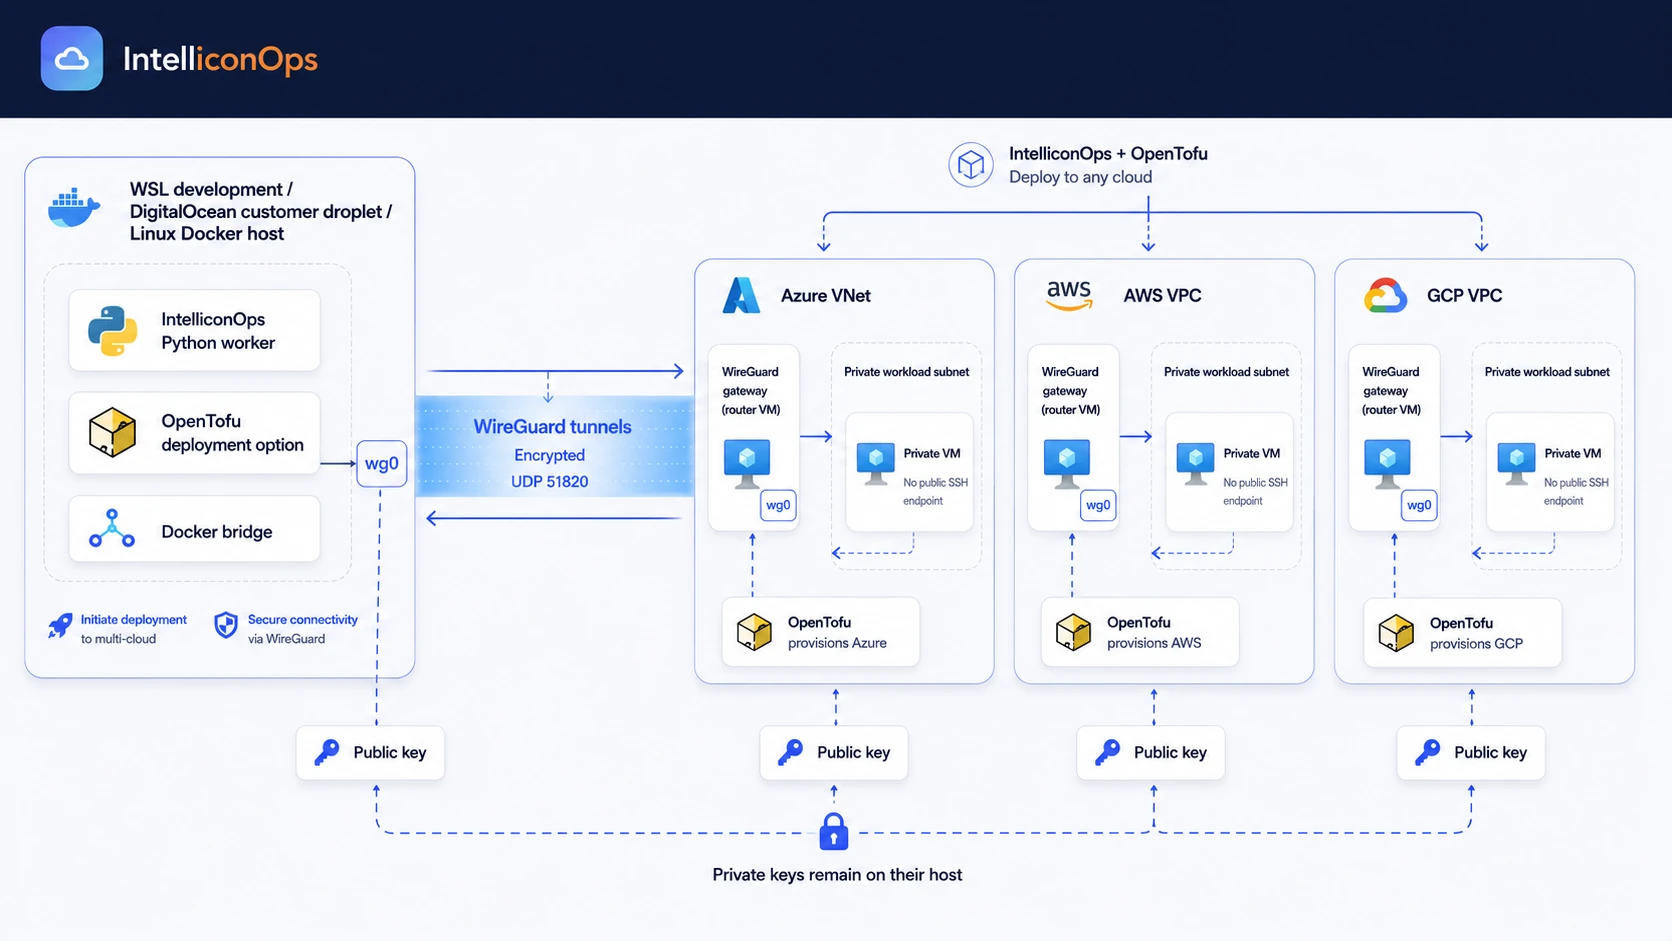
Task: Click the Azure VNet title
Action: (x=825, y=296)
